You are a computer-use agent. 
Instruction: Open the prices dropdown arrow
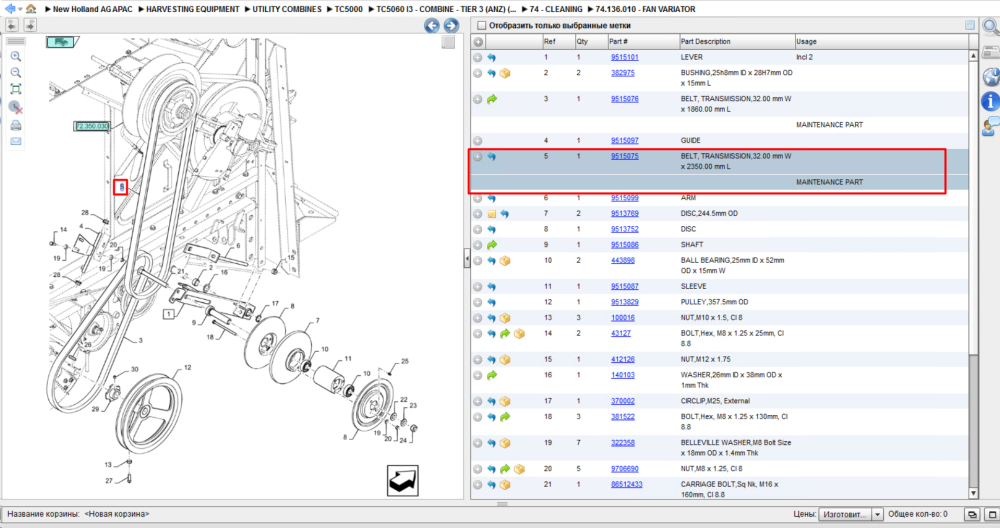click(x=877, y=514)
